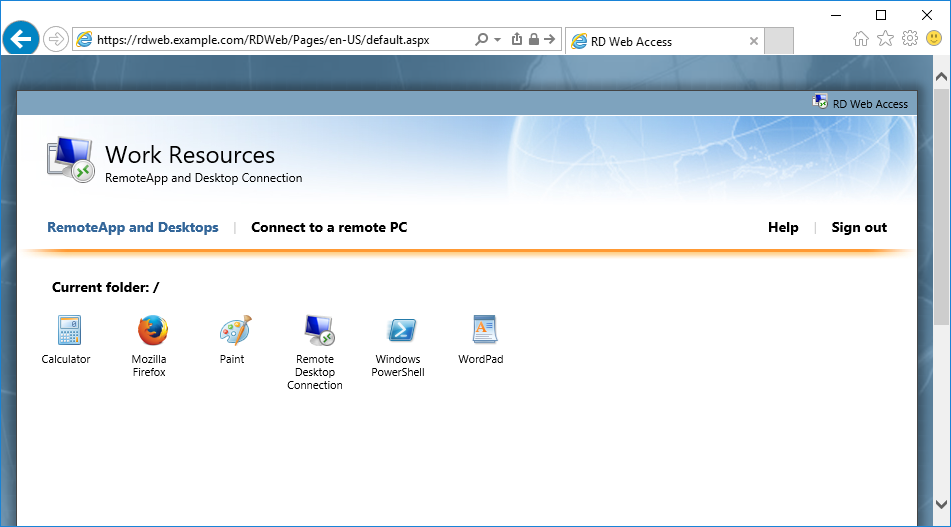
Task: Open a new blank browser tab
Action: click(x=779, y=41)
